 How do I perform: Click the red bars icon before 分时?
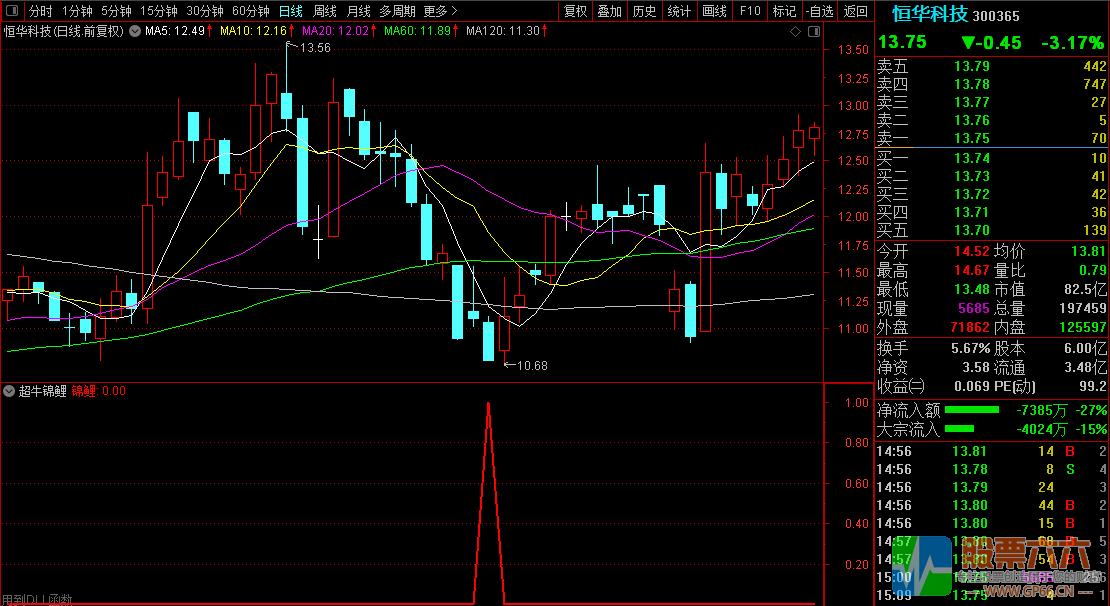[x=11, y=11]
